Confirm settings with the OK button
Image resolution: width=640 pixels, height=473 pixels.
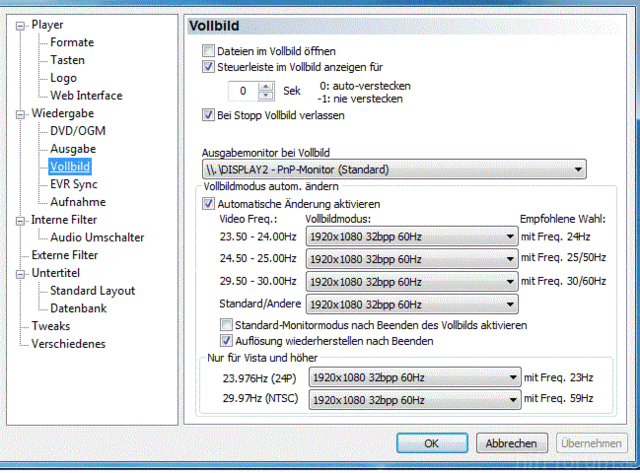[x=431, y=442]
